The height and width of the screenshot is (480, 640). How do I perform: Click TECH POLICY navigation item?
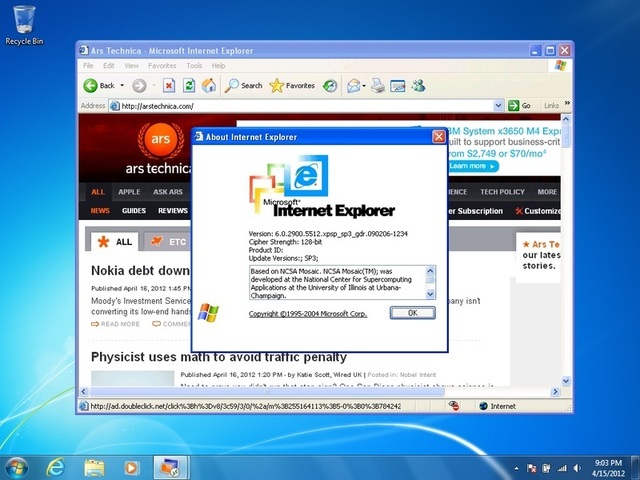click(502, 192)
